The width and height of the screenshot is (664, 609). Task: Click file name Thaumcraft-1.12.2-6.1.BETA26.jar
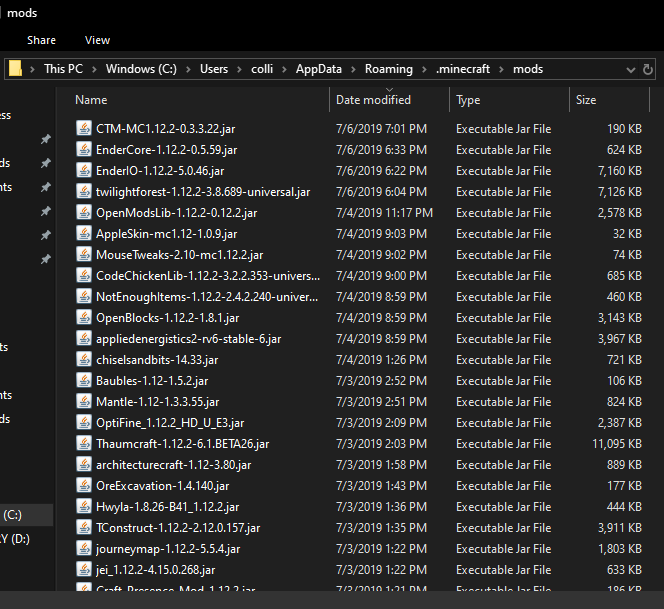183,444
